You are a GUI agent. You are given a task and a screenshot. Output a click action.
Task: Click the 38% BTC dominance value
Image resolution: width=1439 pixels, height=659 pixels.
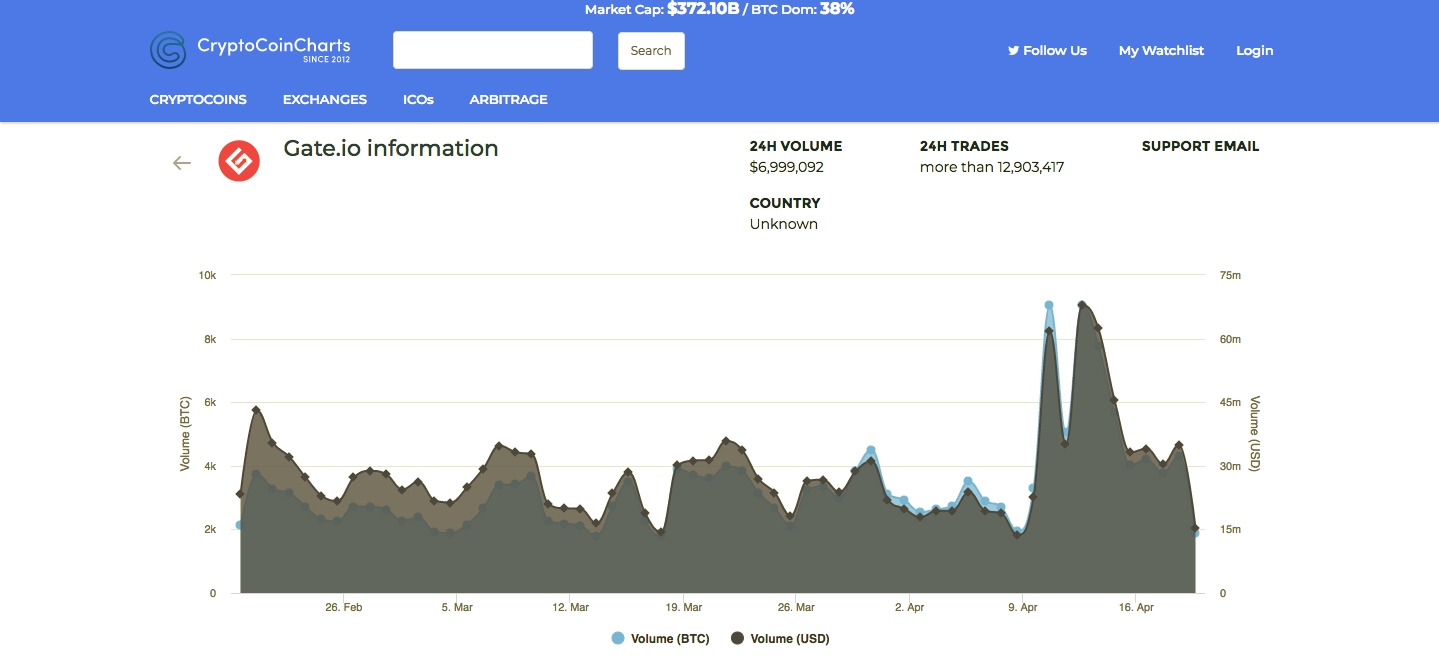[837, 9]
